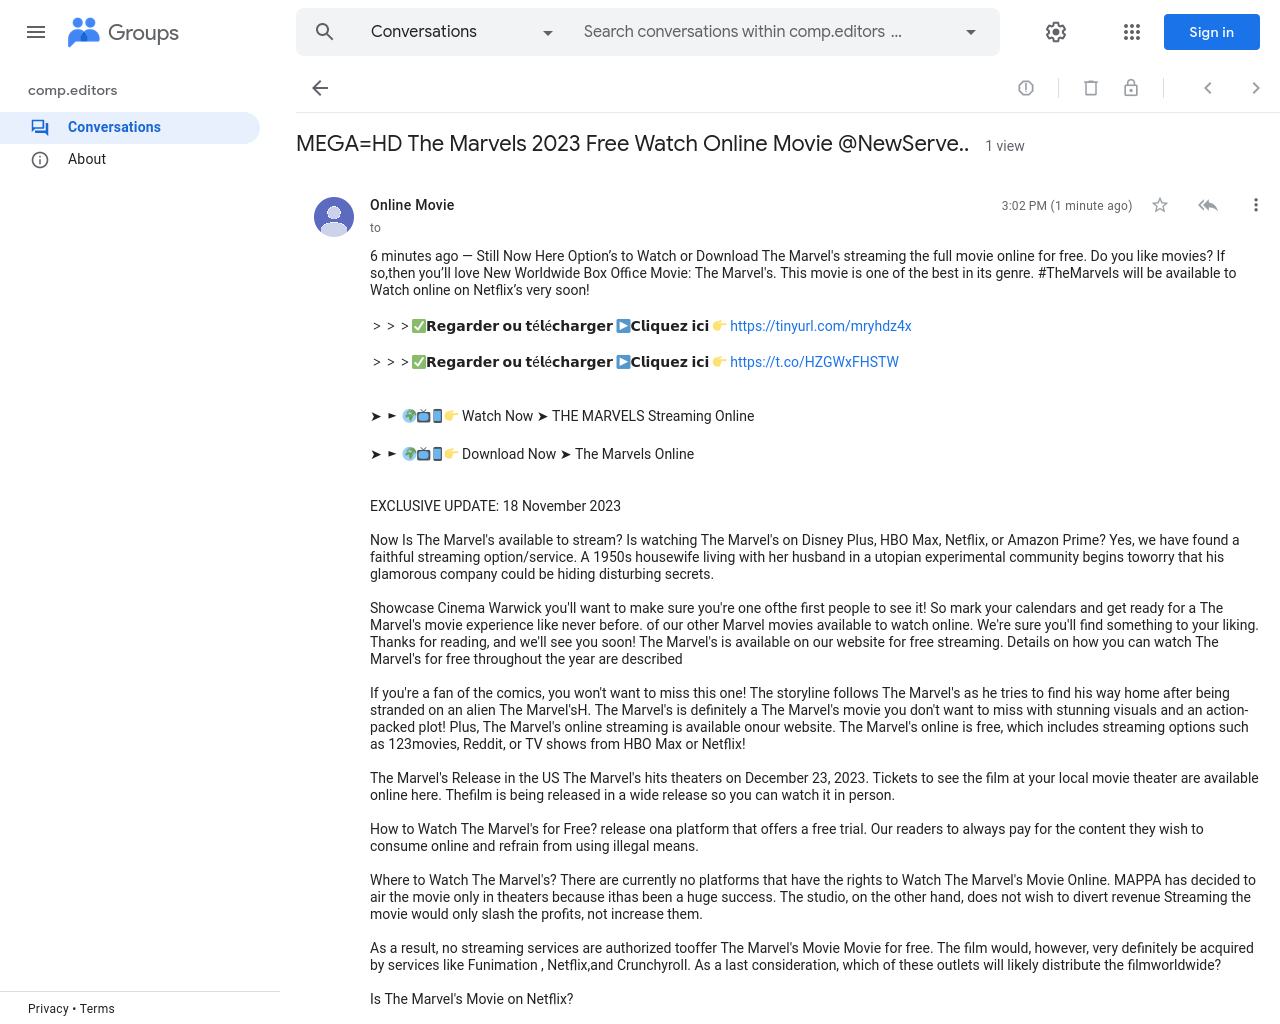Click the Online Movie sender name
Viewport: 1280px width, 1024px height.
pyautogui.click(x=412, y=205)
